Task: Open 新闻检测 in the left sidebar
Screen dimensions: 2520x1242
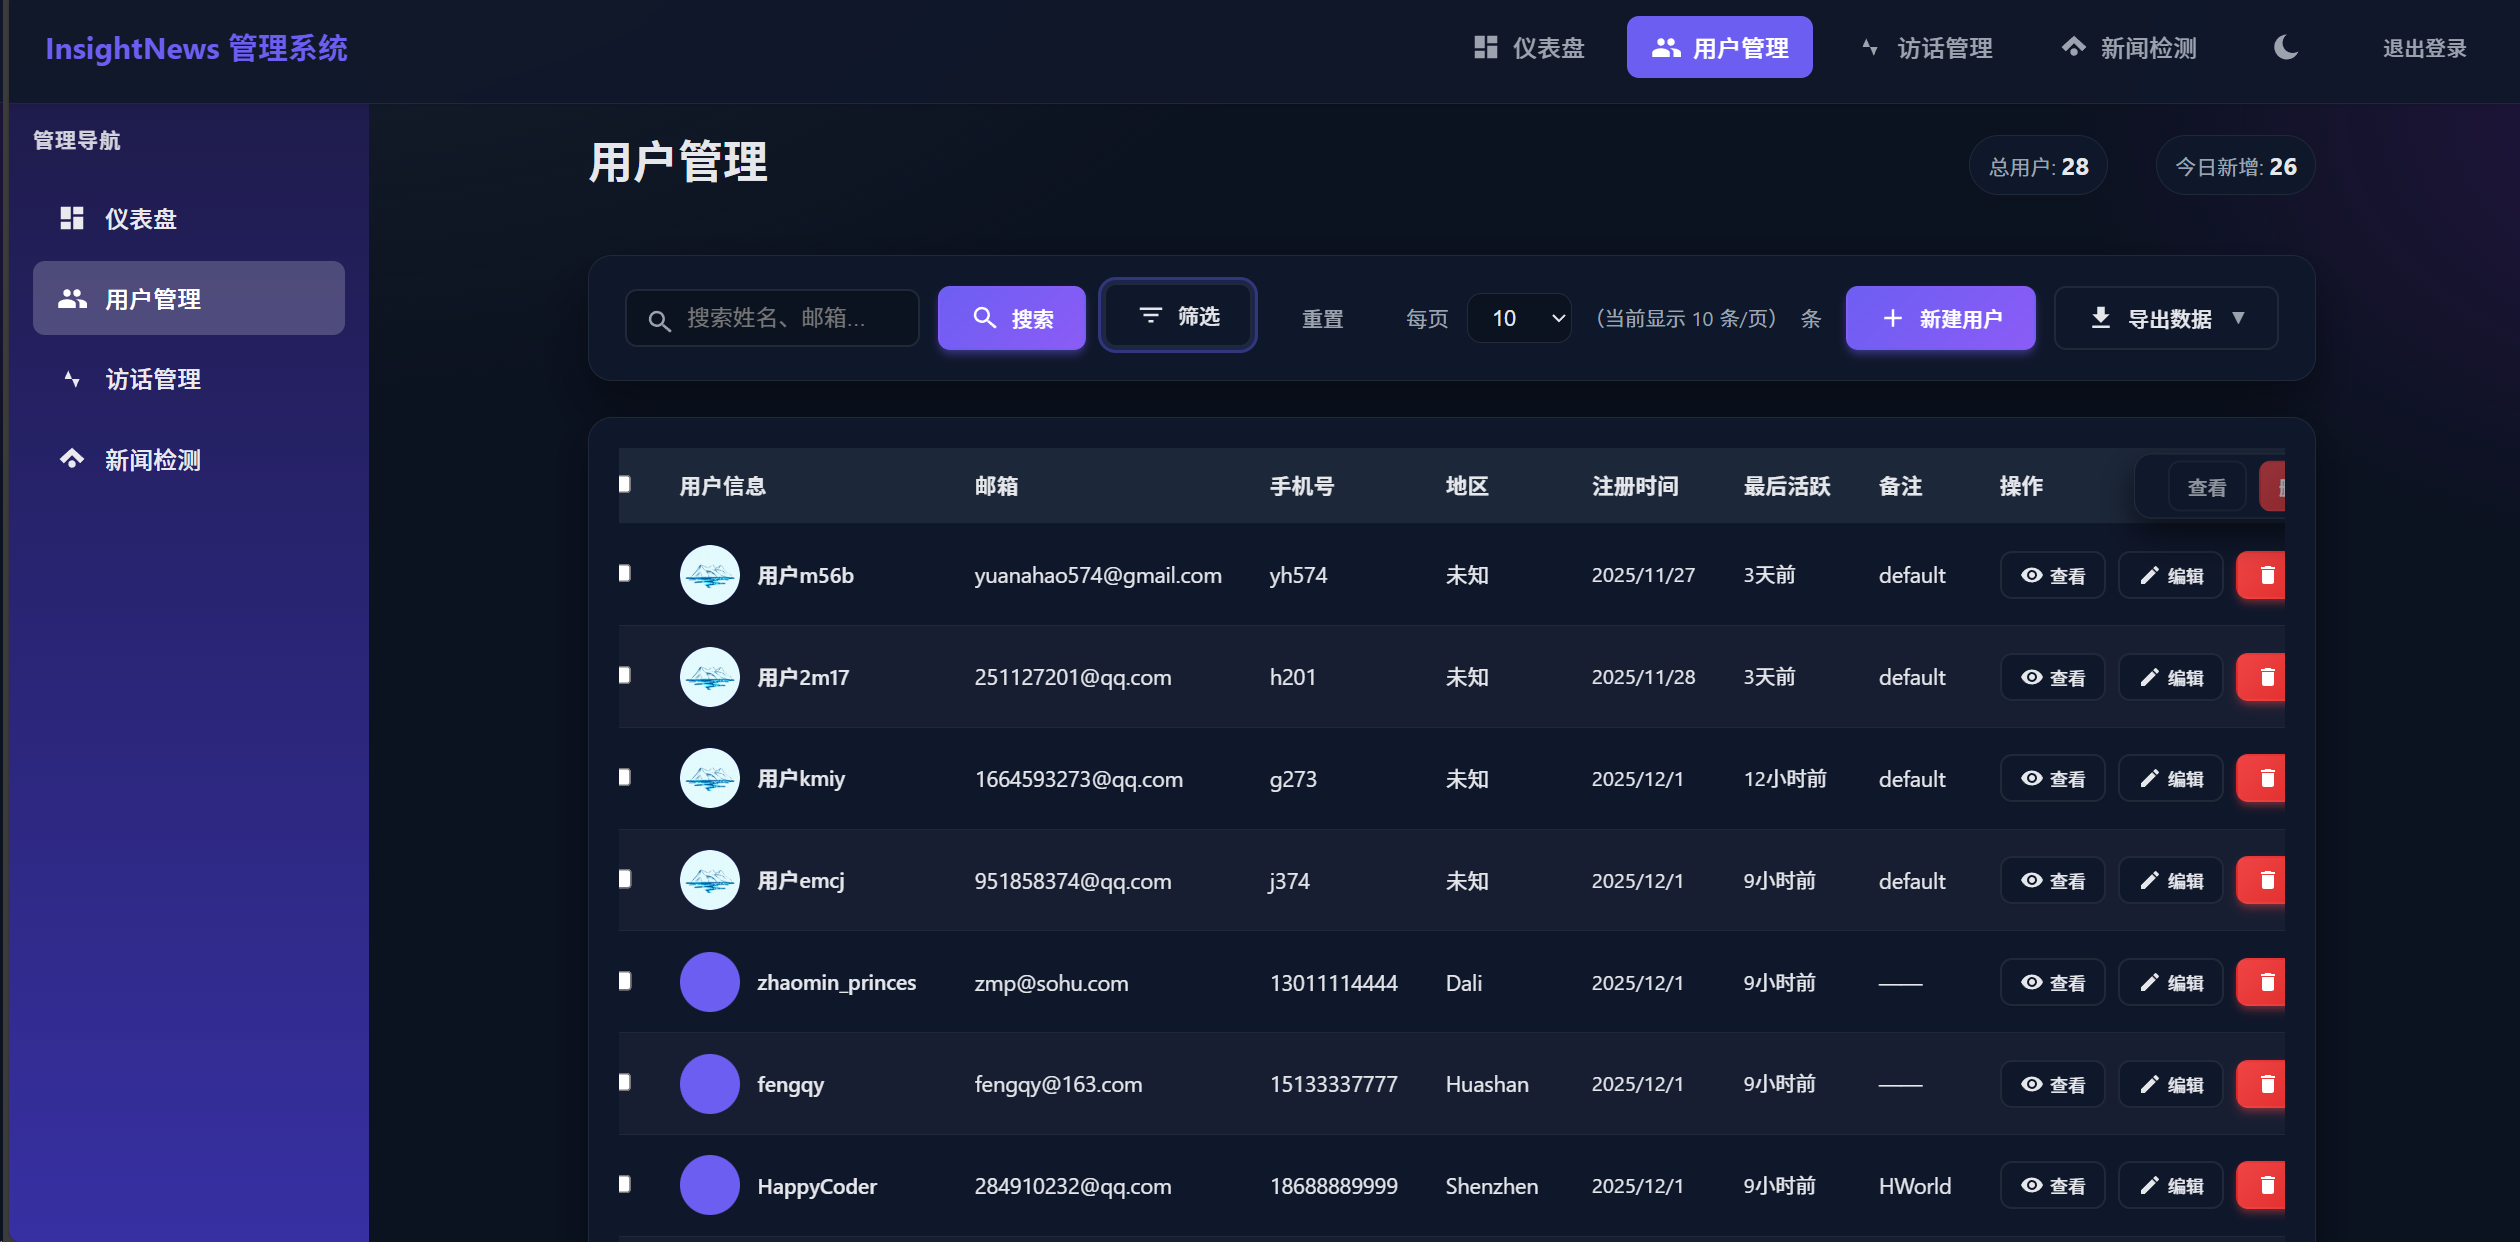Action: click(x=152, y=460)
